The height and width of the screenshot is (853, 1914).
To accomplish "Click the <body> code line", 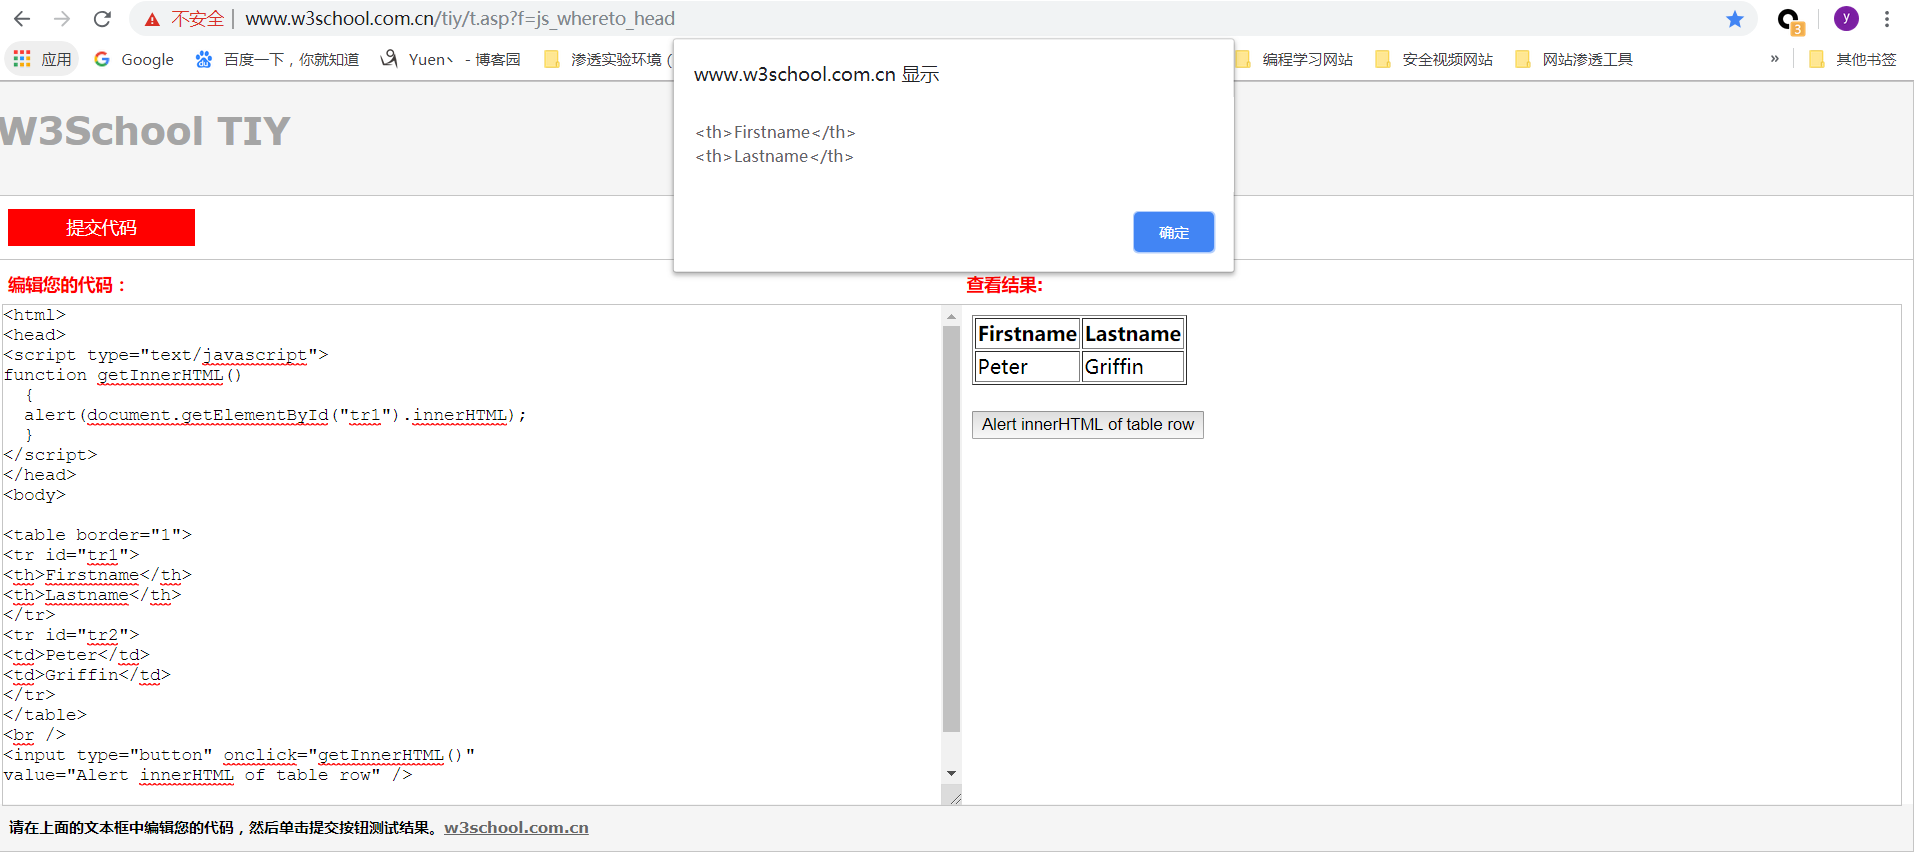I will [x=35, y=495].
